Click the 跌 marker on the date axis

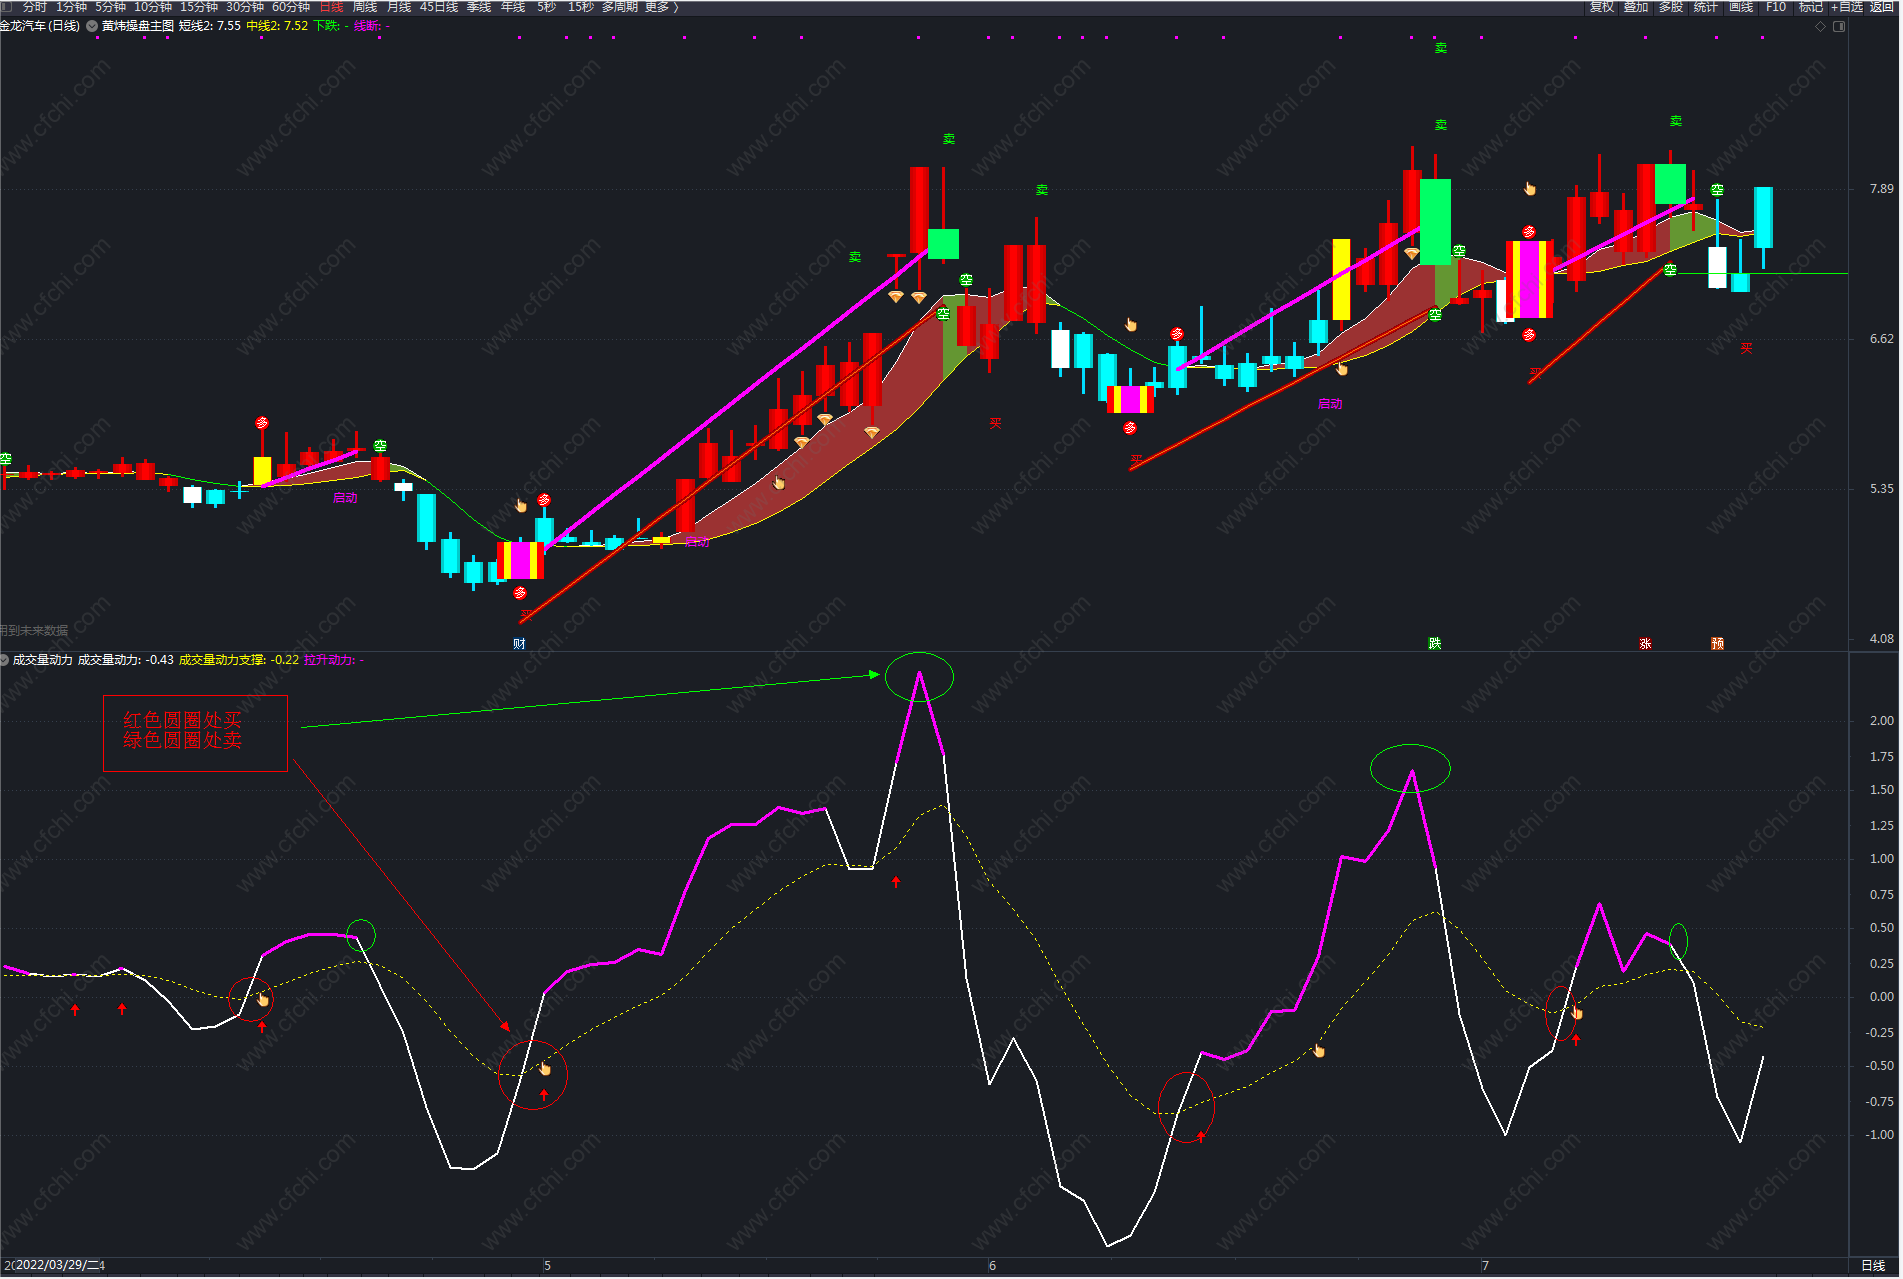pos(1435,644)
